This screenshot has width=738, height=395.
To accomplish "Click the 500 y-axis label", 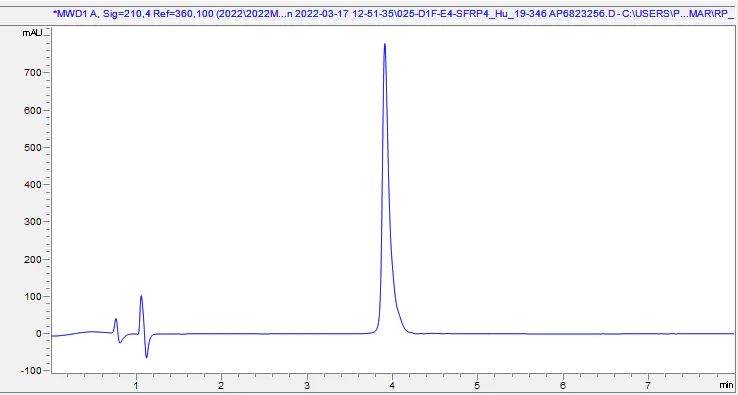I will click(33, 147).
